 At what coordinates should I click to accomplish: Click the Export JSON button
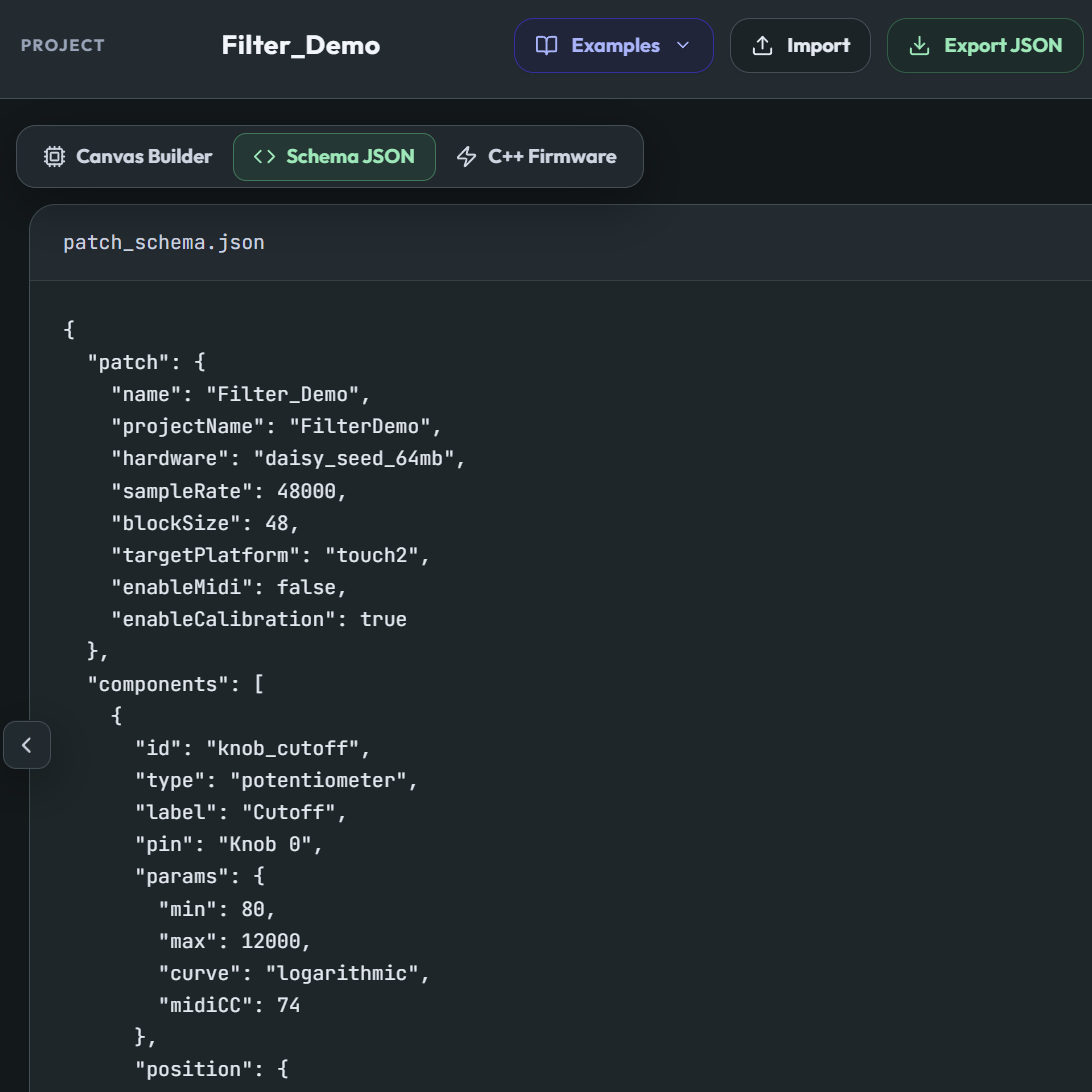point(985,45)
